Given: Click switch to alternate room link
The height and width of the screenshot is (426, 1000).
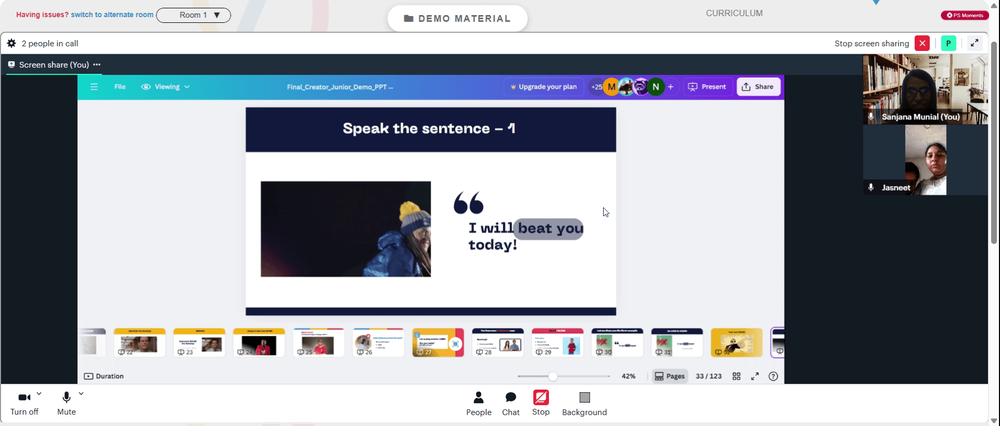Looking at the screenshot, I should pyautogui.click(x=112, y=14).
